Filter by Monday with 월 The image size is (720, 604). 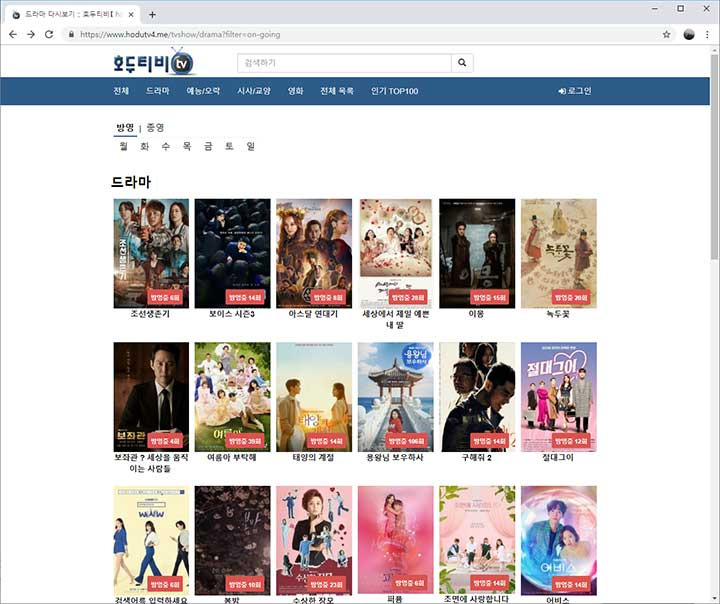124,147
